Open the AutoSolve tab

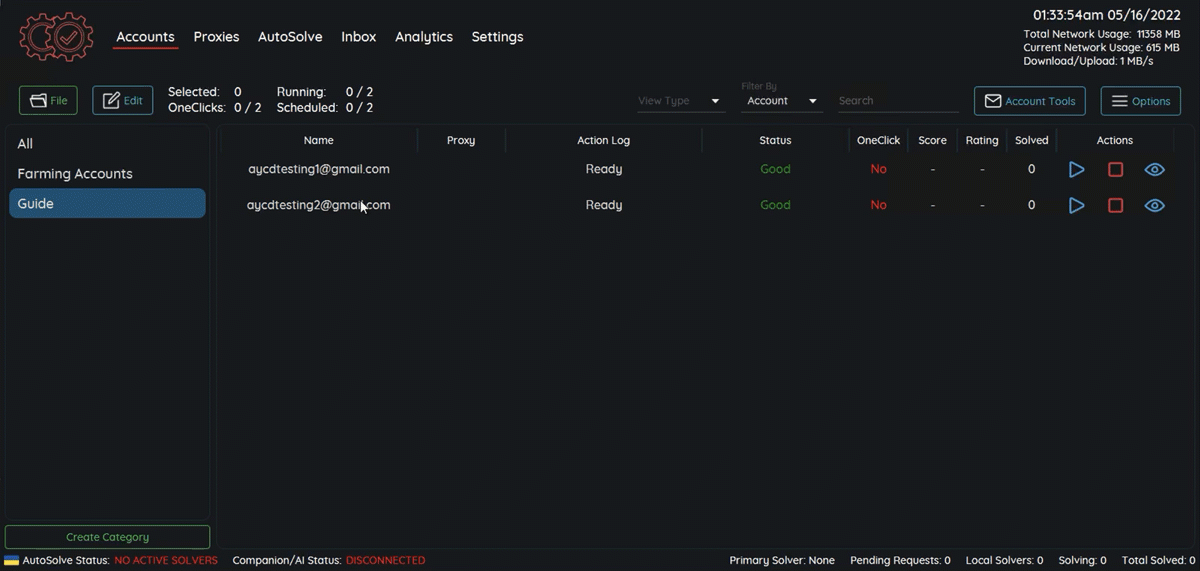tap(290, 37)
